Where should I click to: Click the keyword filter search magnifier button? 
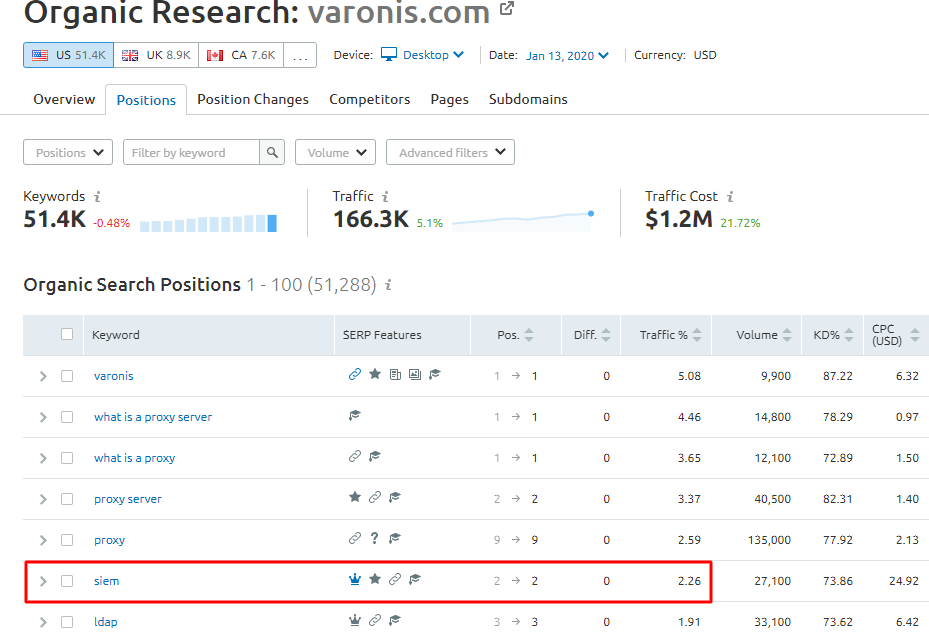click(x=272, y=152)
